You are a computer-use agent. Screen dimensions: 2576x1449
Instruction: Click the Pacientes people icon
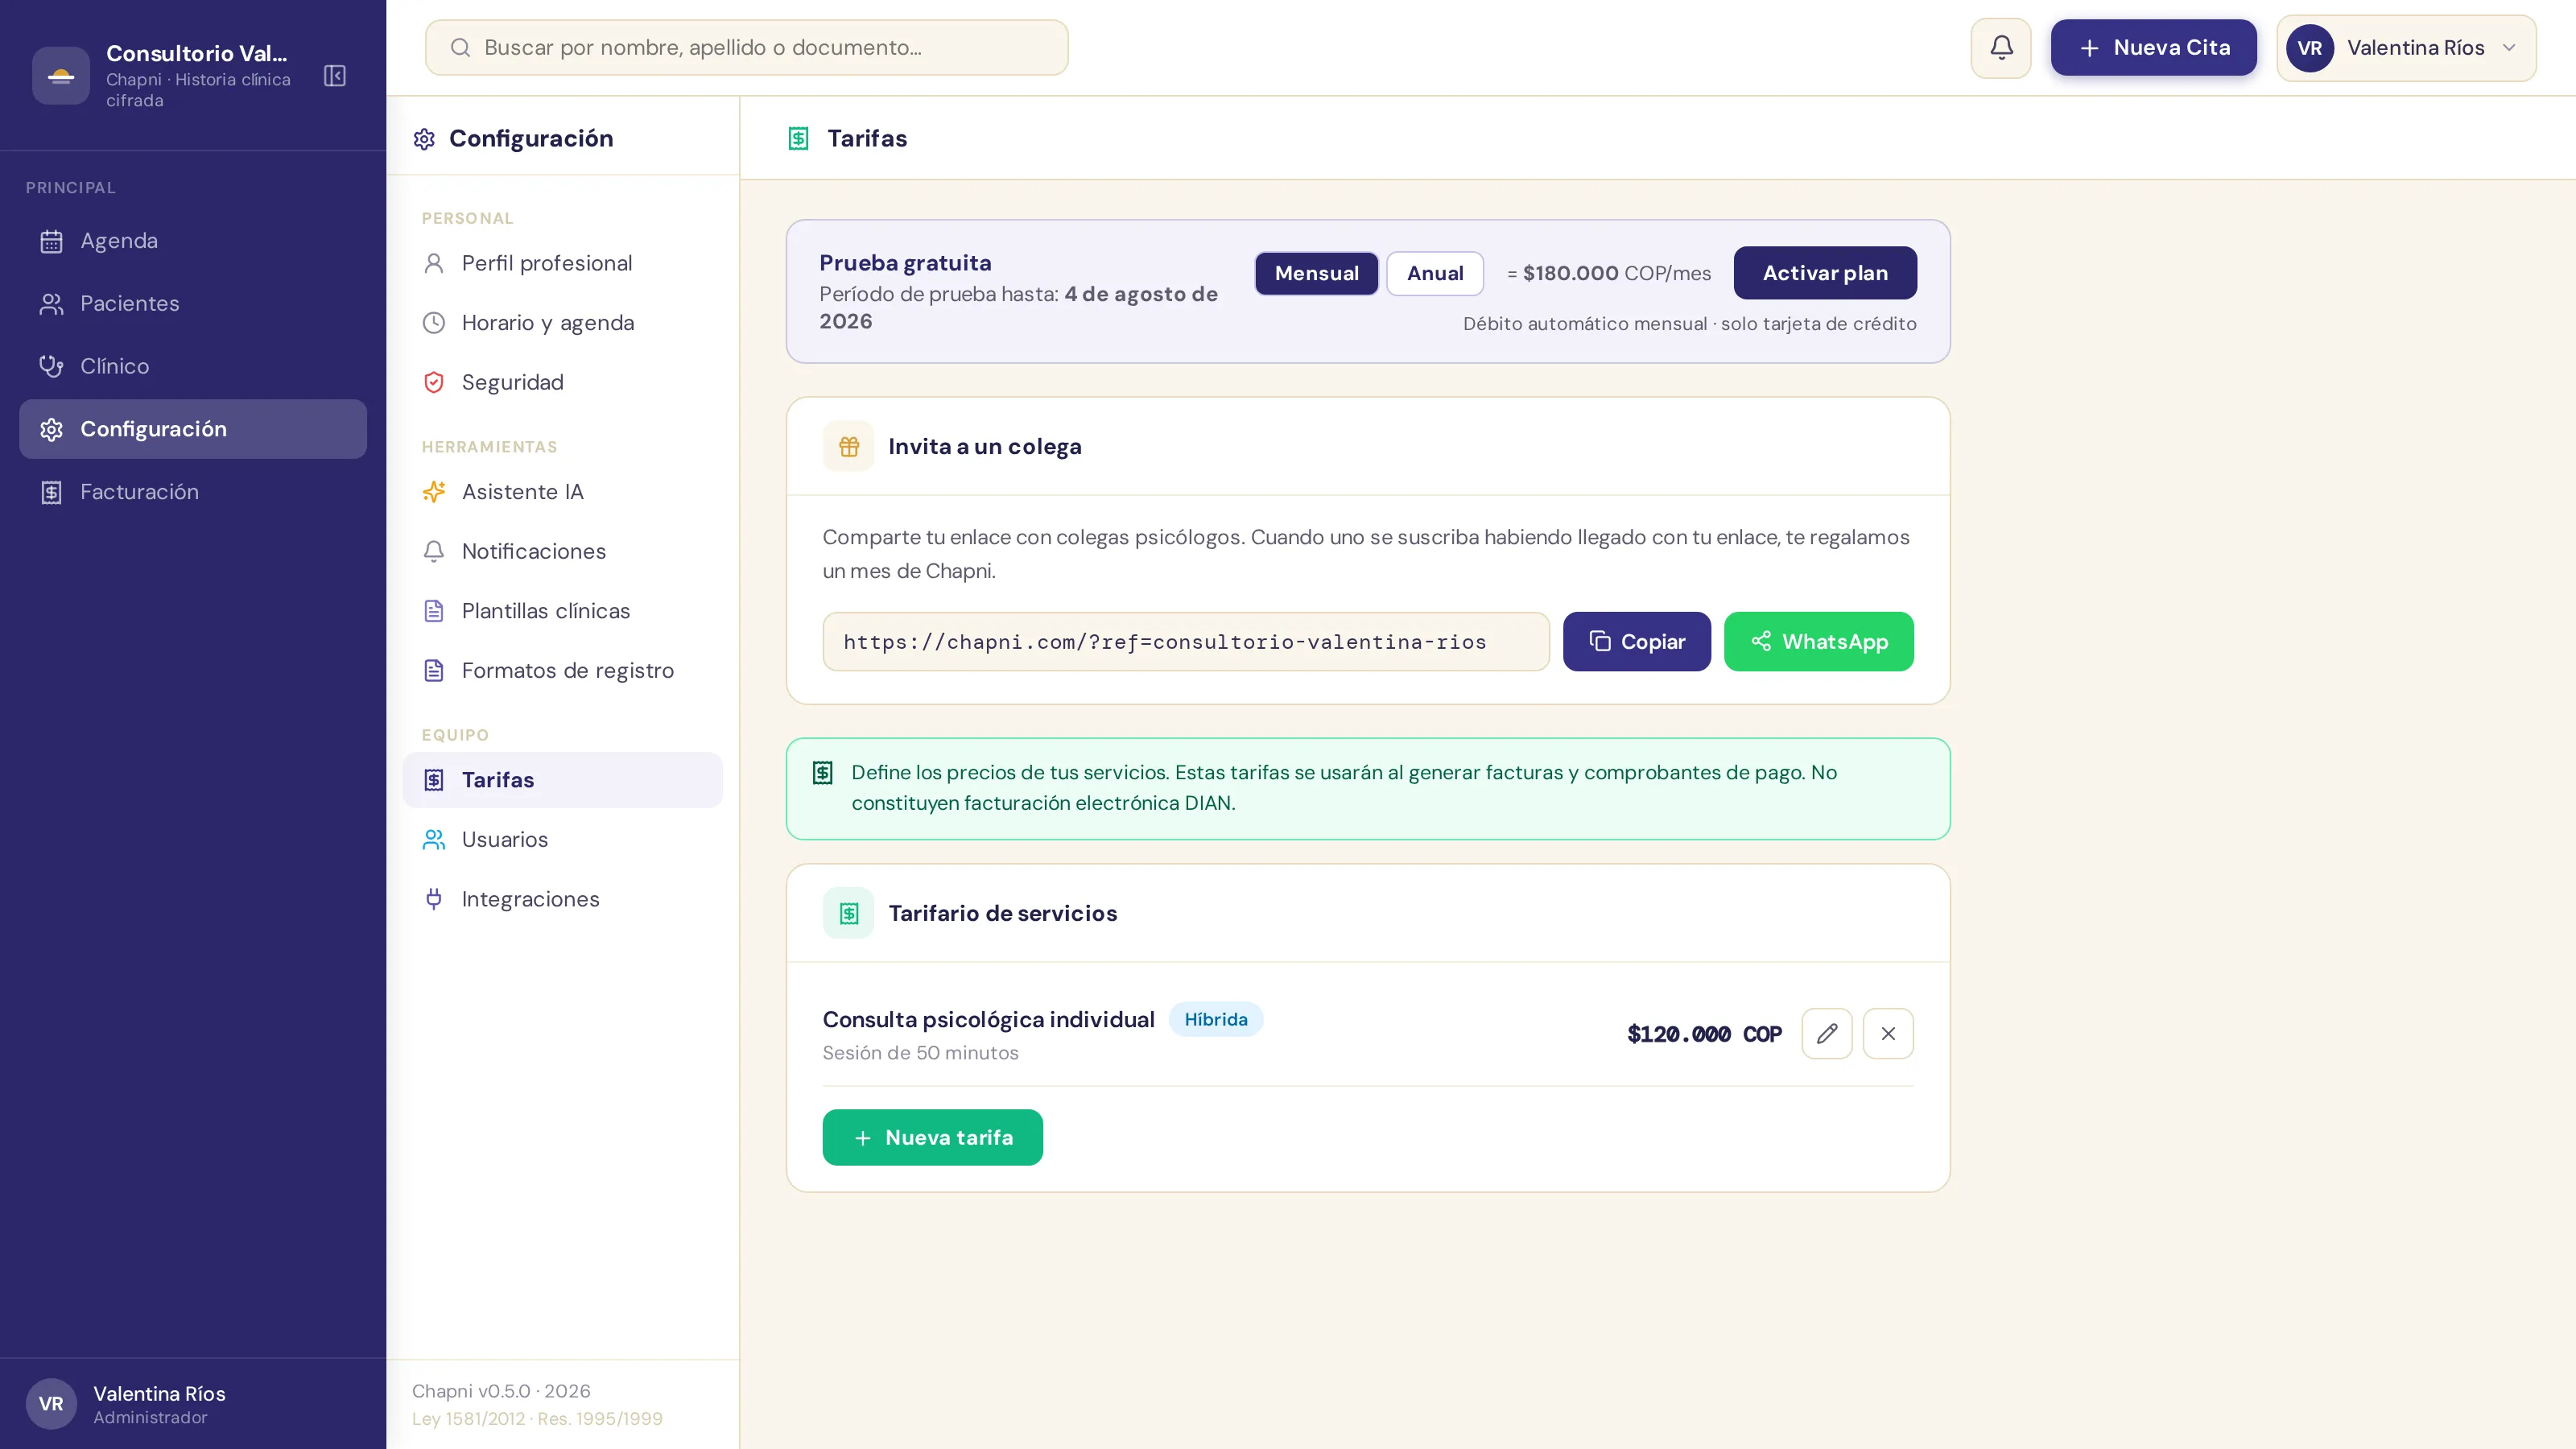point(51,304)
